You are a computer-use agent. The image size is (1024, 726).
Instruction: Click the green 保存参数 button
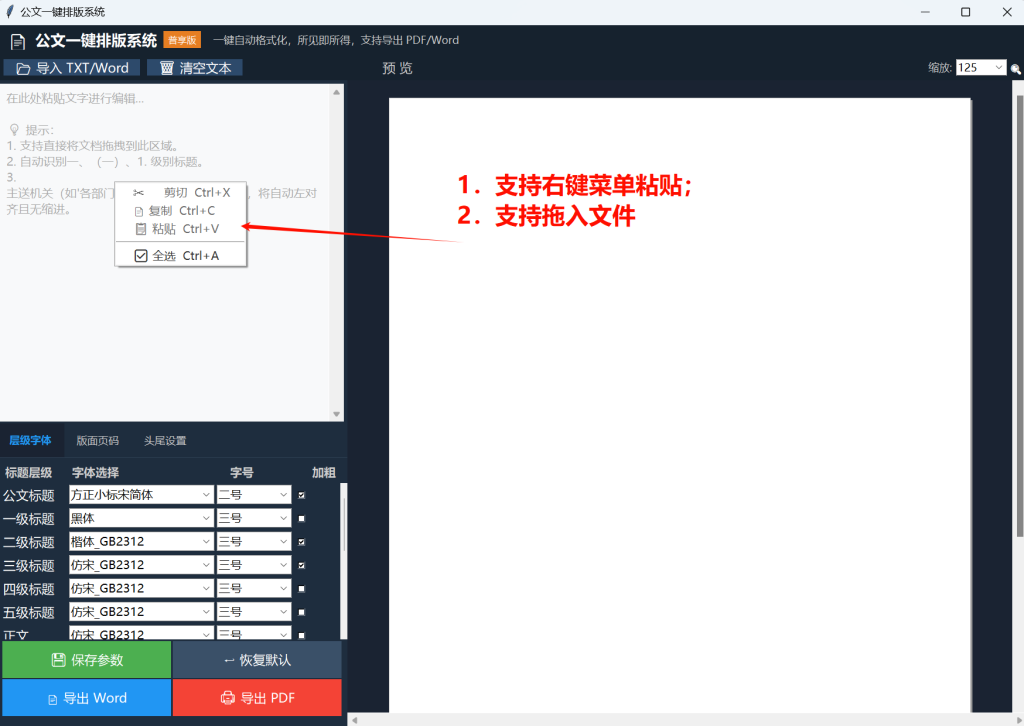pos(86,660)
